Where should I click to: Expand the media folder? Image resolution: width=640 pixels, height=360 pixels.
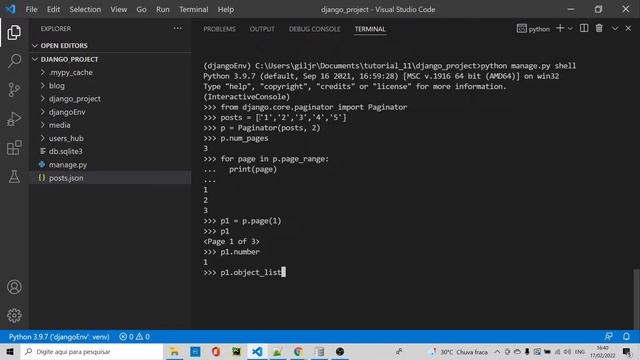42,125
